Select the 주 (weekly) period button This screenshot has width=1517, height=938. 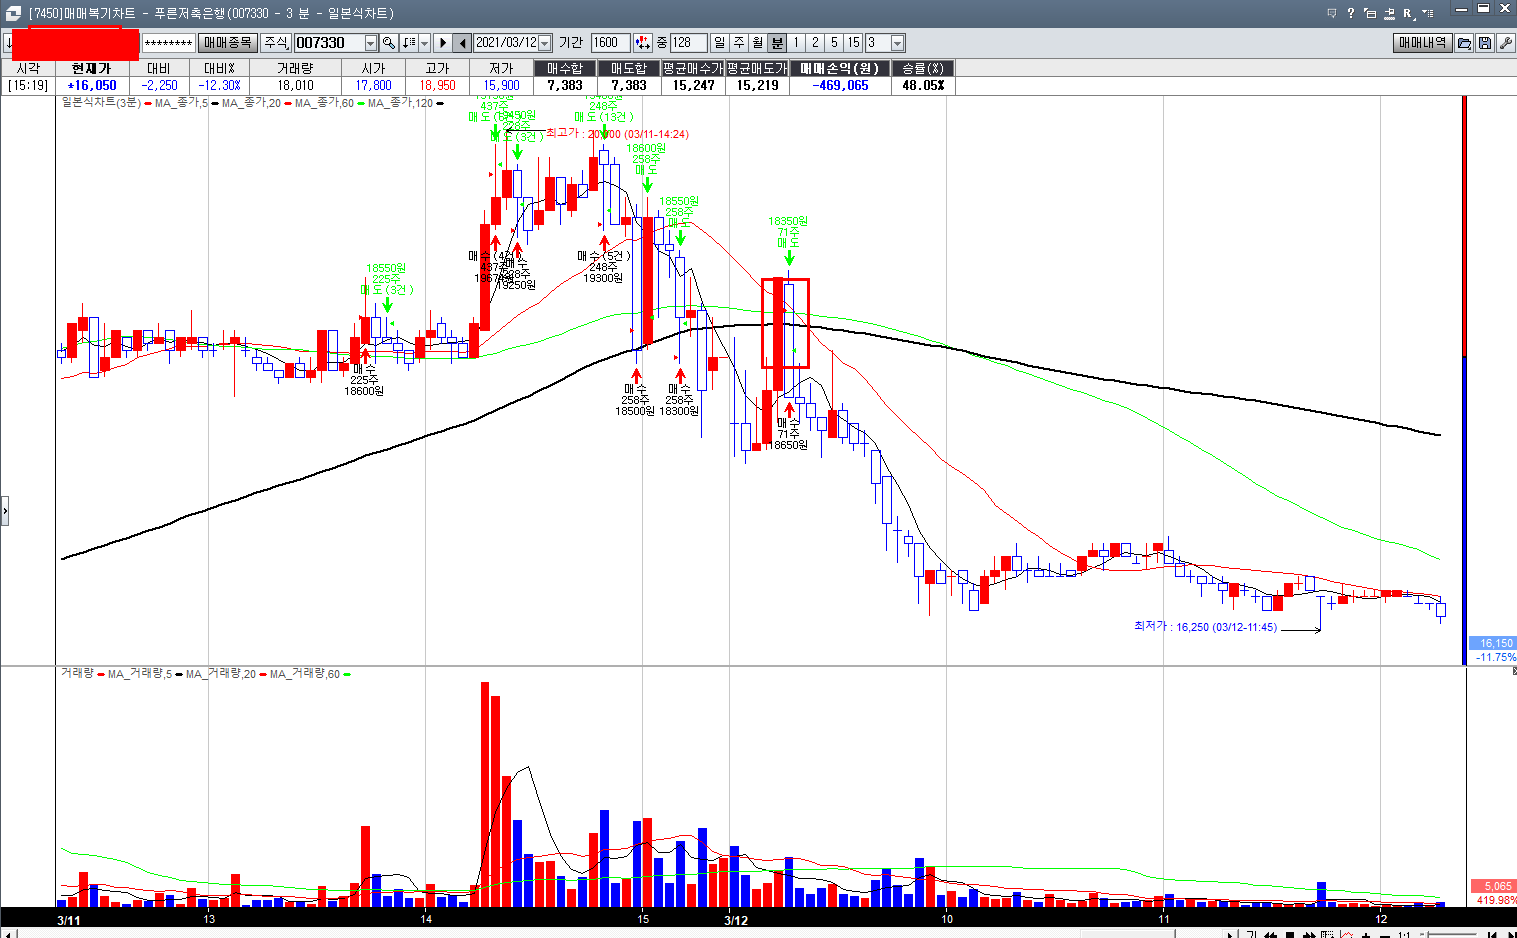[739, 43]
